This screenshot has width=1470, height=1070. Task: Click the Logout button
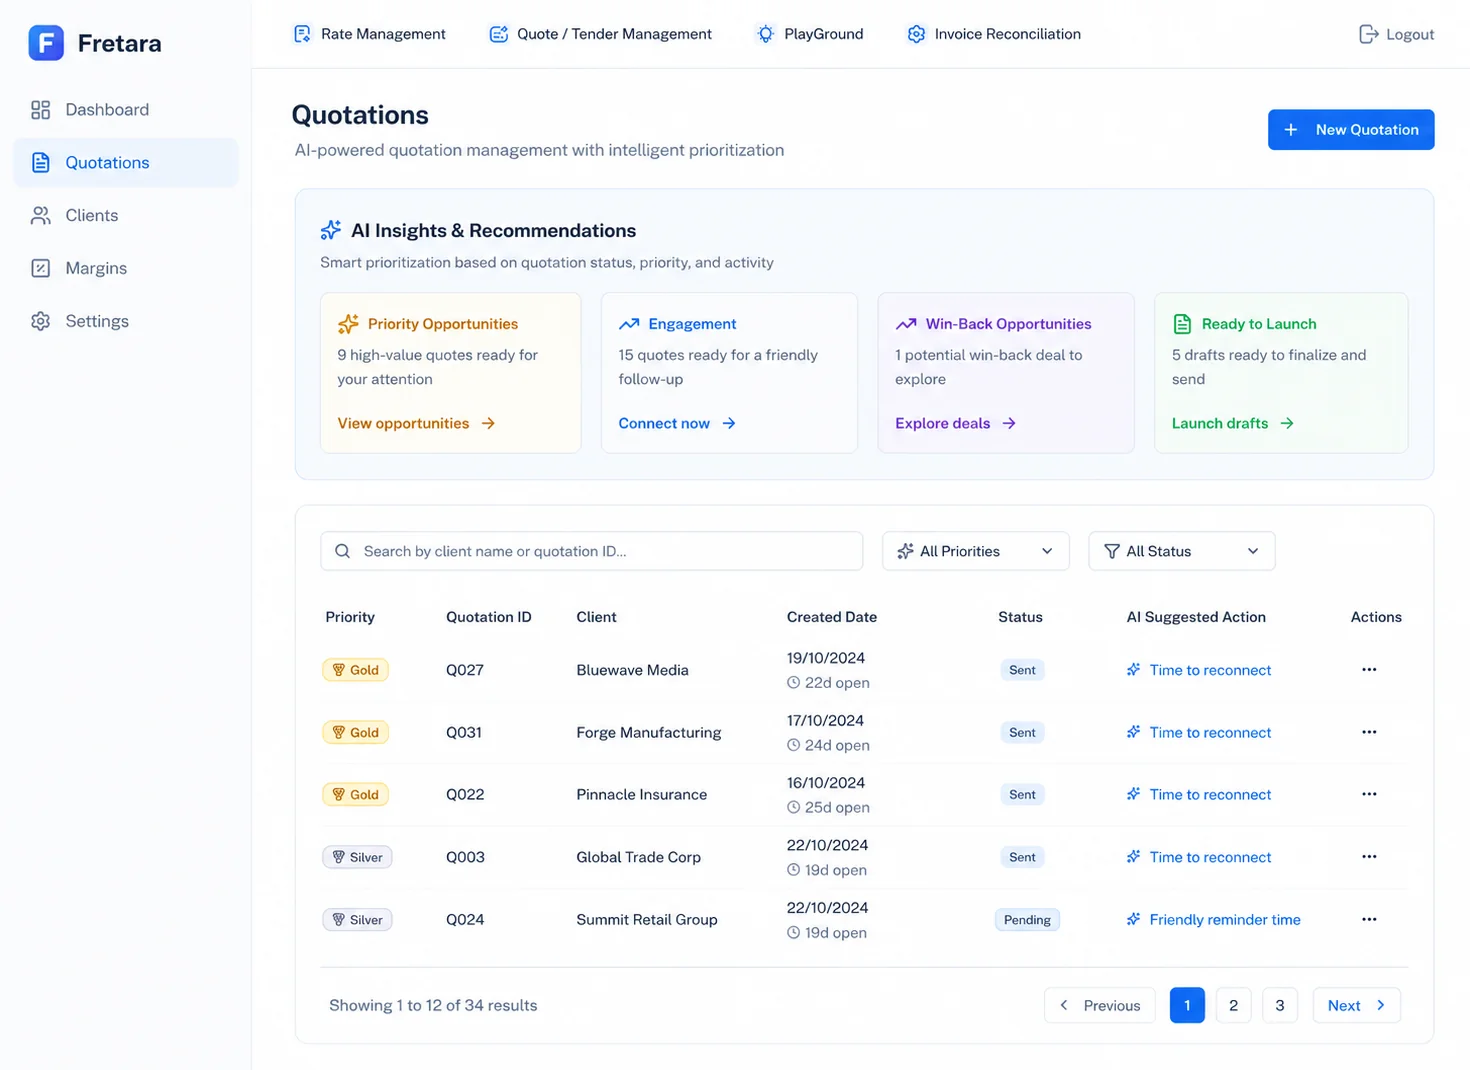pos(1396,34)
